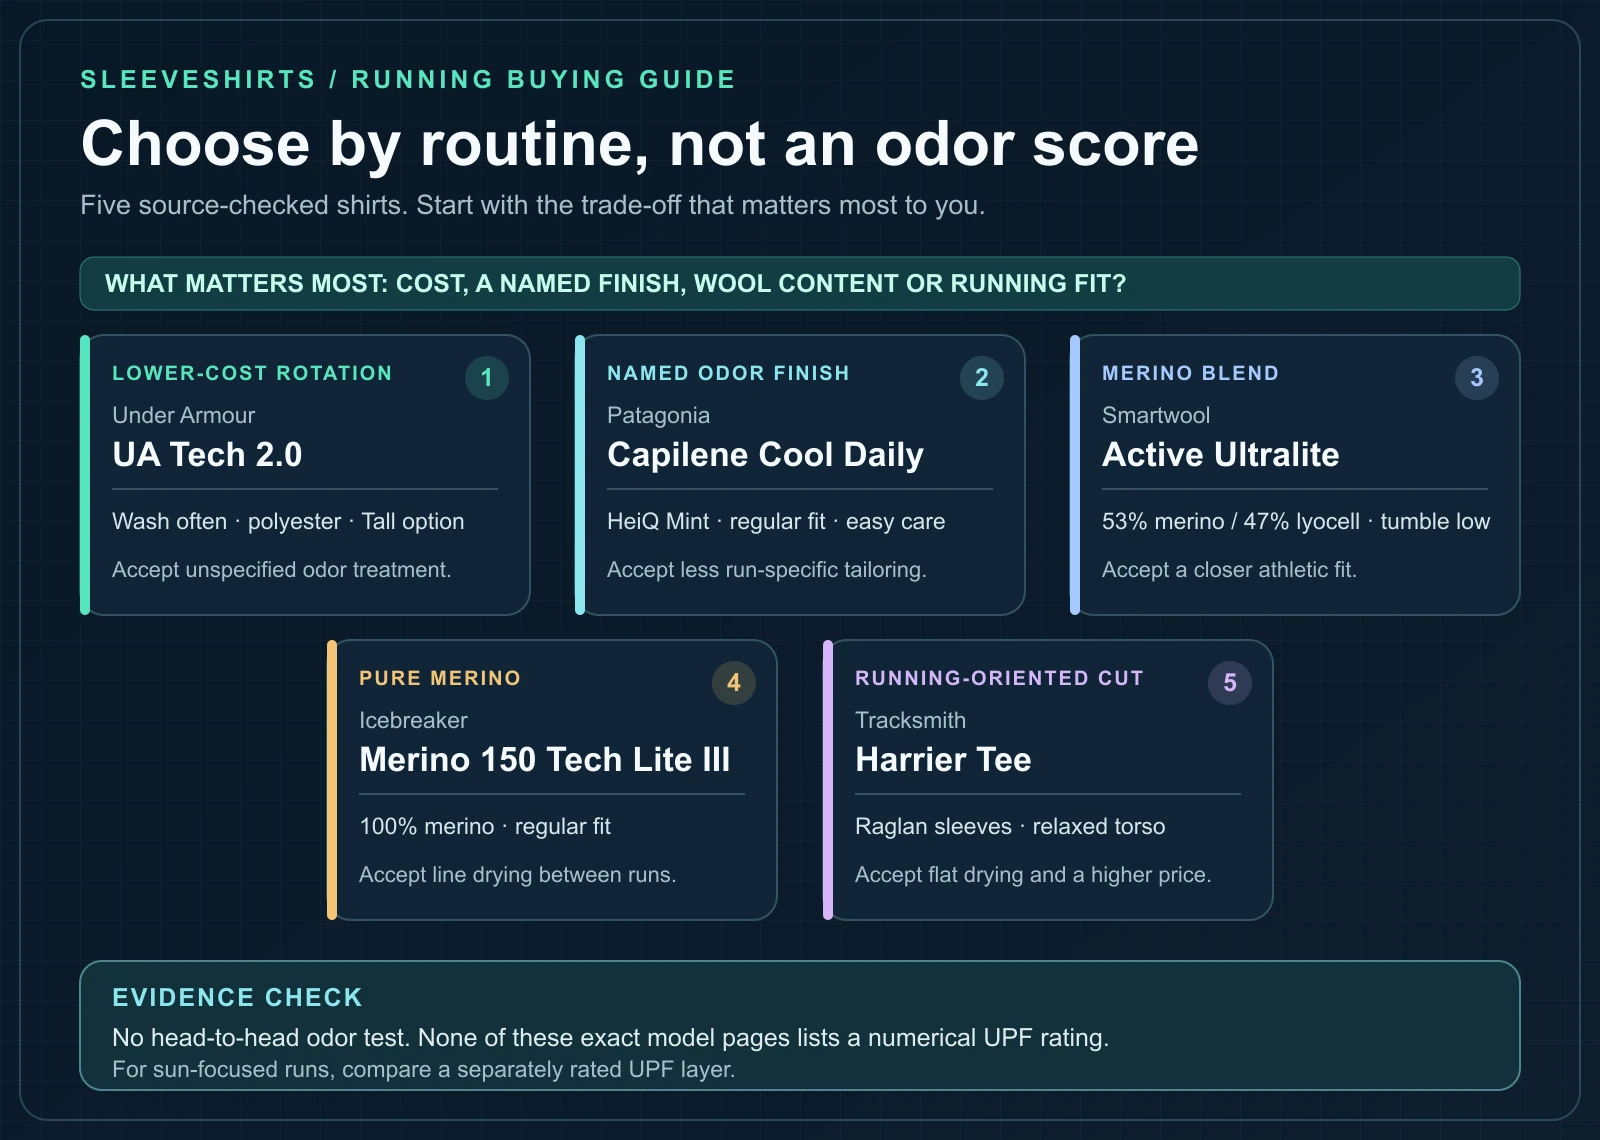Screen dimensions: 1600x1140
Task: Click the number 3 badge on Smartwool card
Action: tap(1477, 378)
